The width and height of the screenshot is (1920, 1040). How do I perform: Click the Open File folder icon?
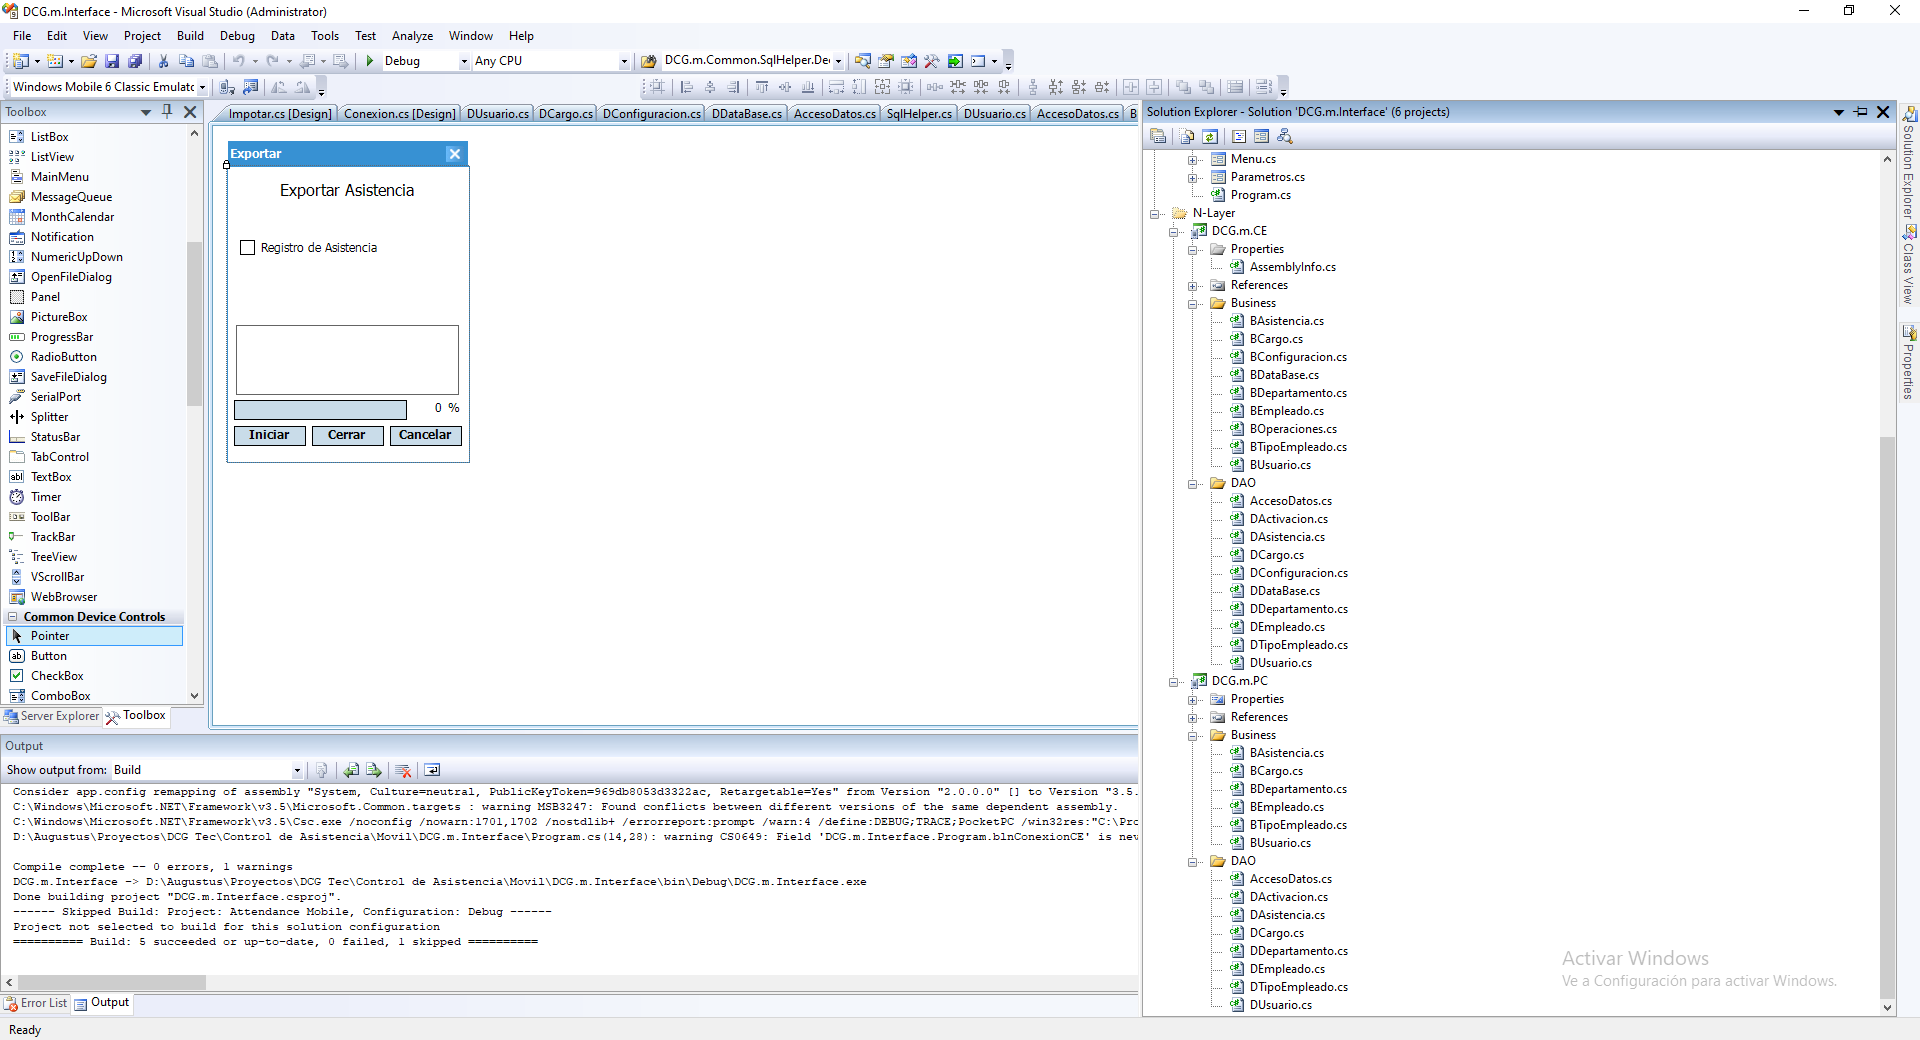89,61
